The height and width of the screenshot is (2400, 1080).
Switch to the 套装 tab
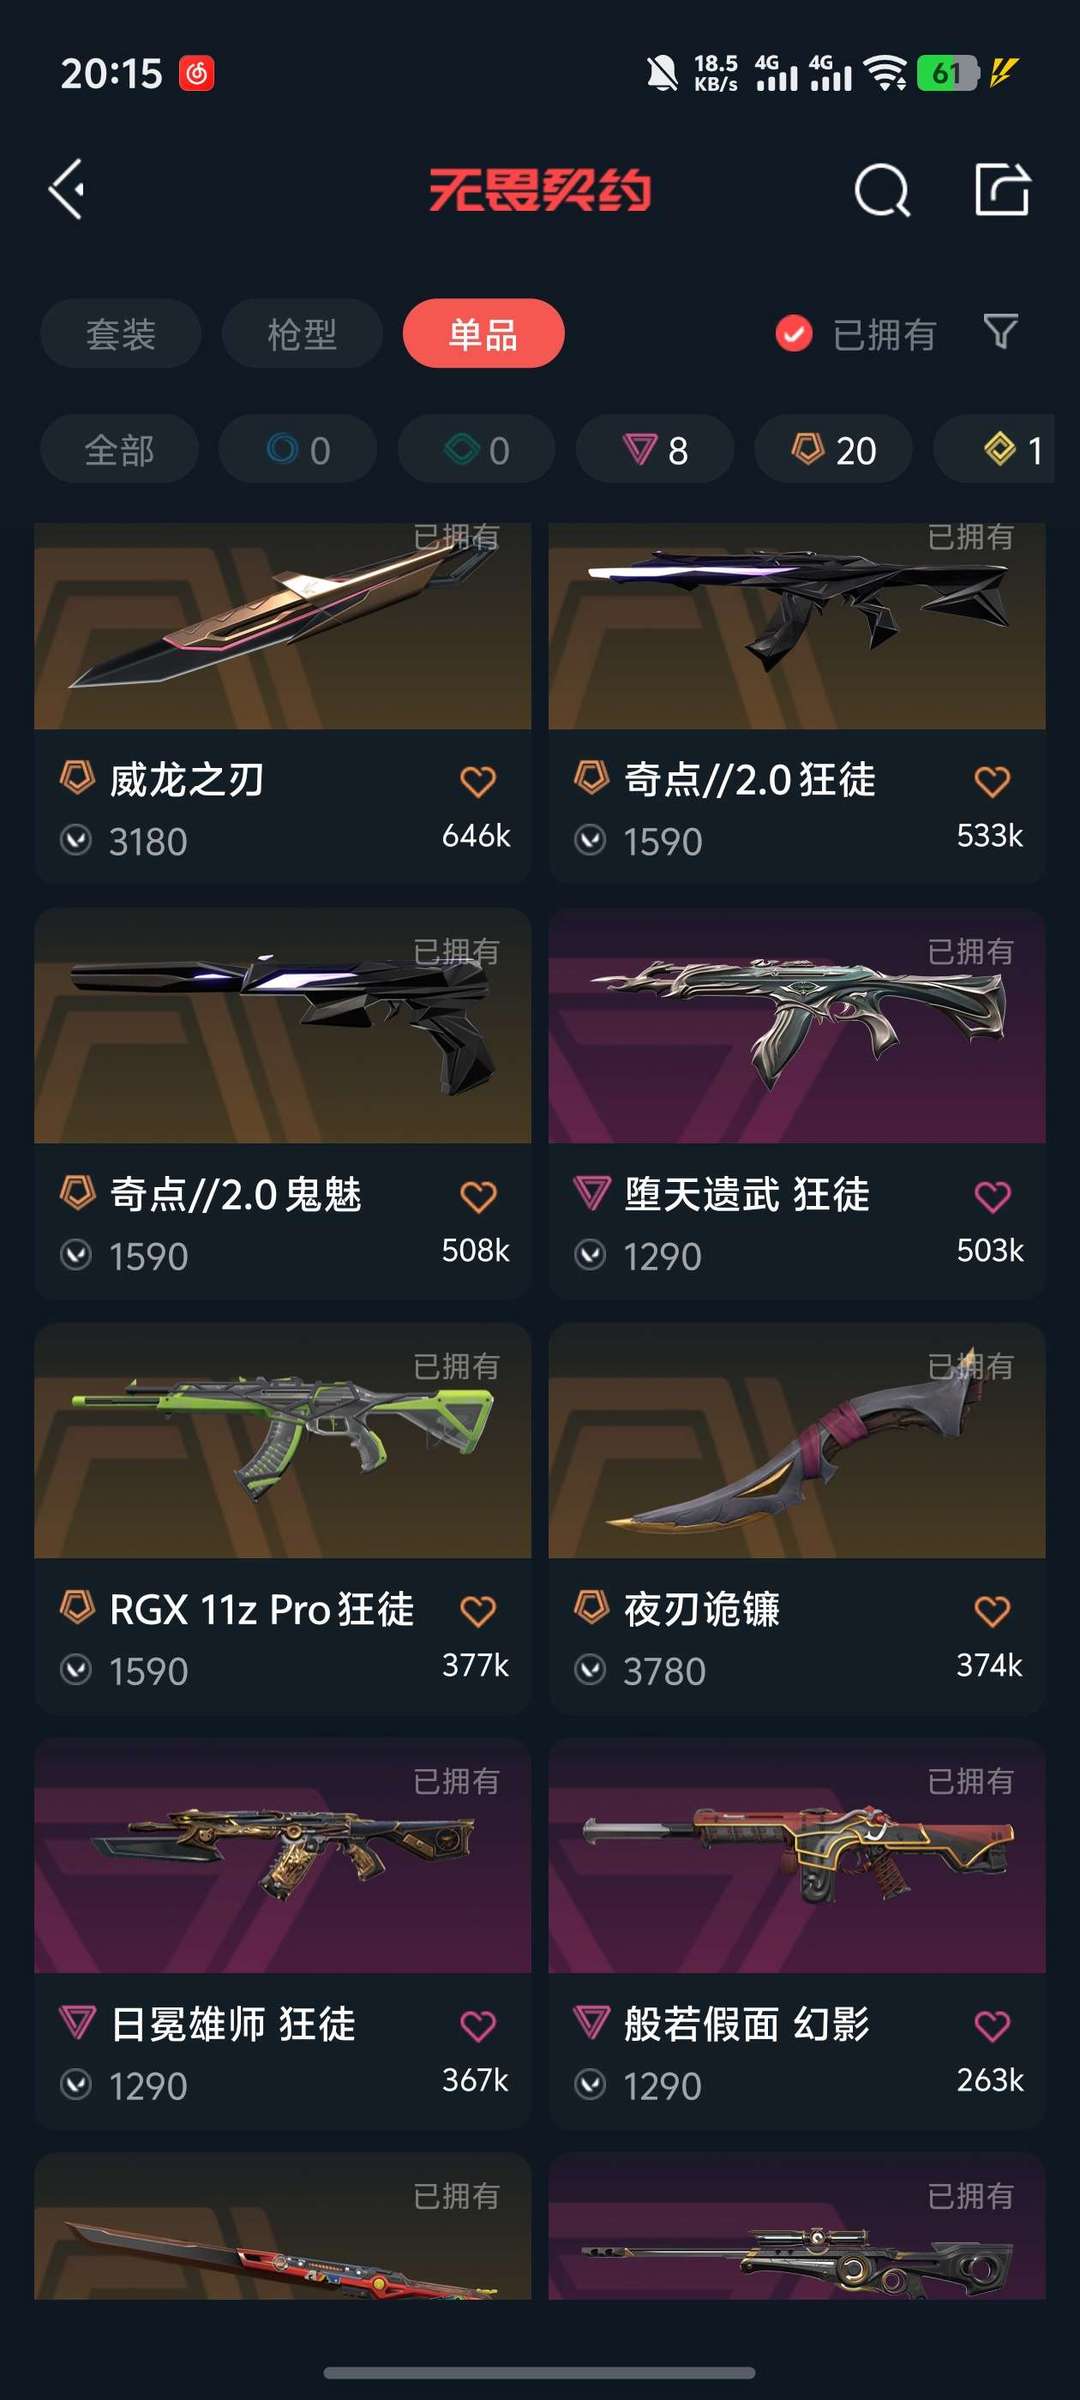point(121,333)
